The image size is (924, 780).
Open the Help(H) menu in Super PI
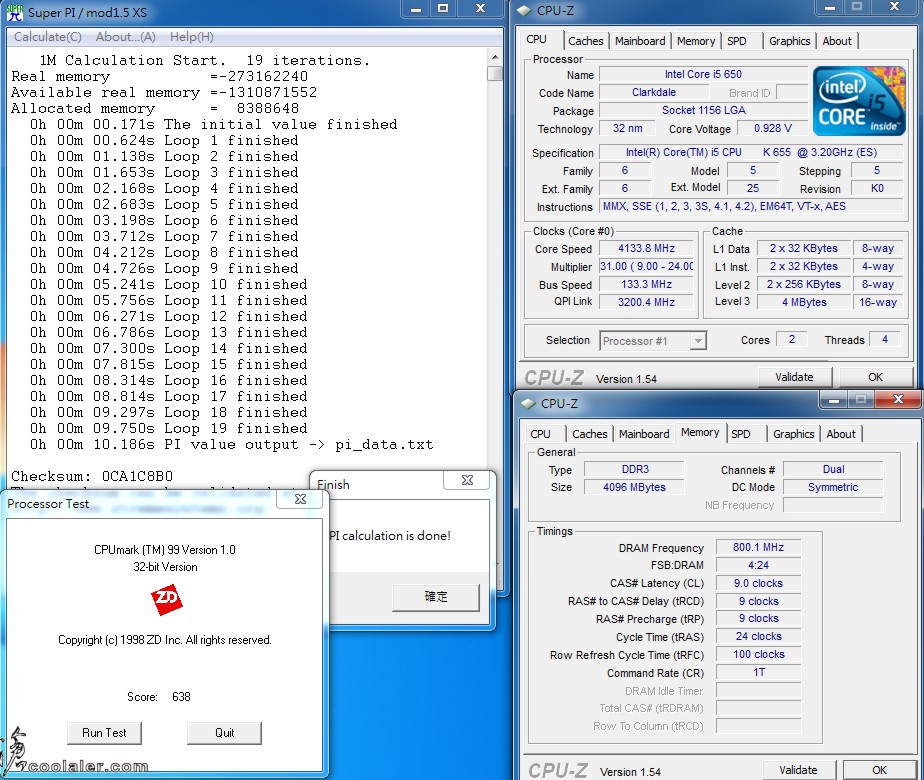(192, 37)
